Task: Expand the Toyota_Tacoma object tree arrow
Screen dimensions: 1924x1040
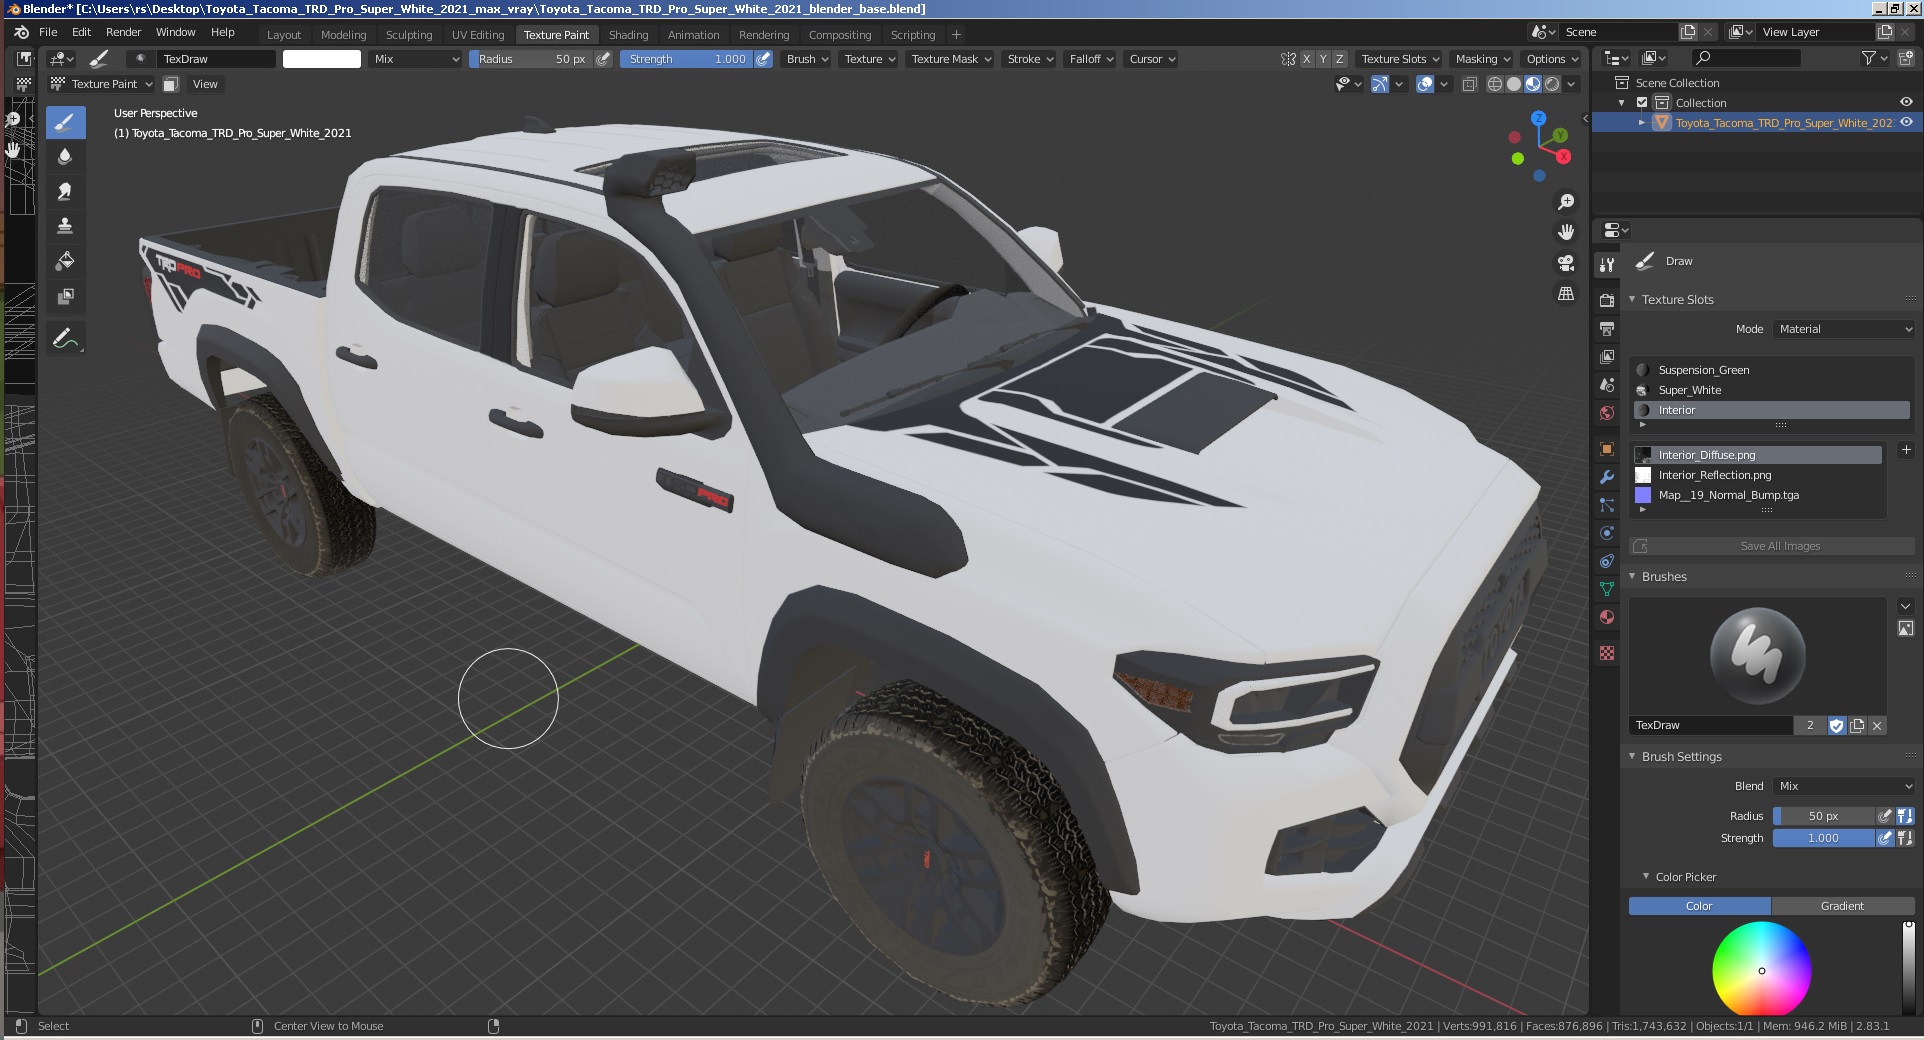Action: click(1642, 122)
